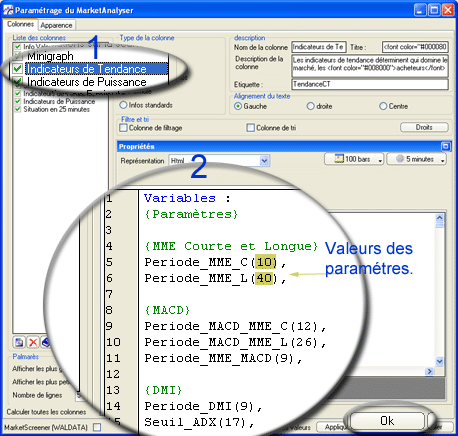Maximize the Propriétés panel with its corner icon

pos(446,146)
